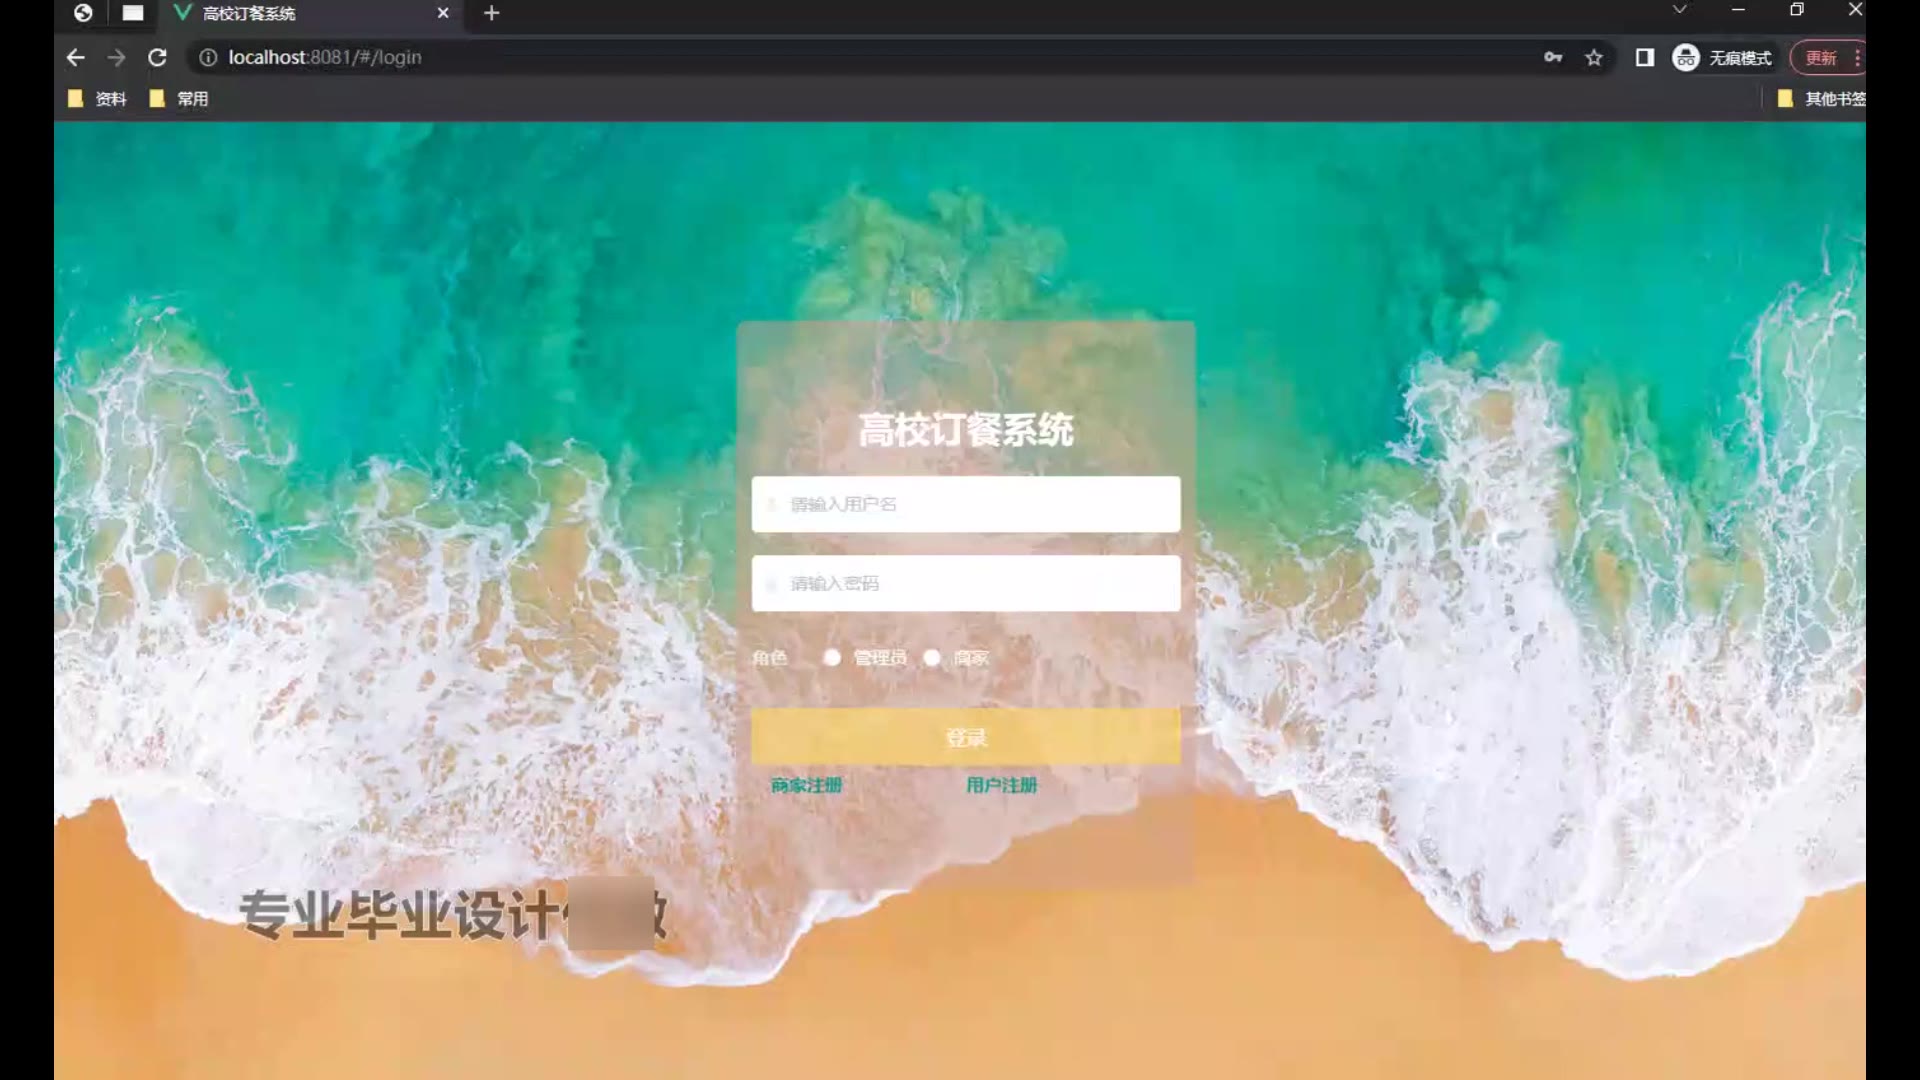The image size is (1920, 1080).
Task: Expand the 其他书签 folder
Action: [x=1822, y=99]
